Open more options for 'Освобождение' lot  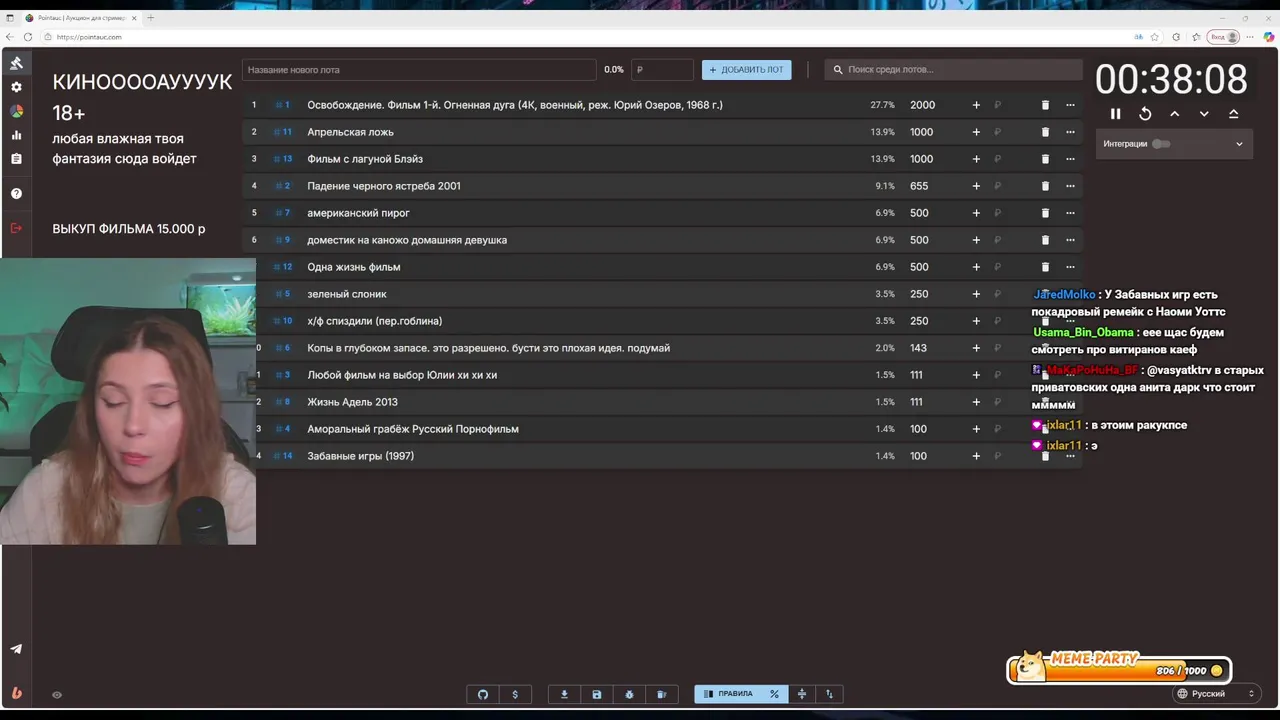[x=1070, y=105]
